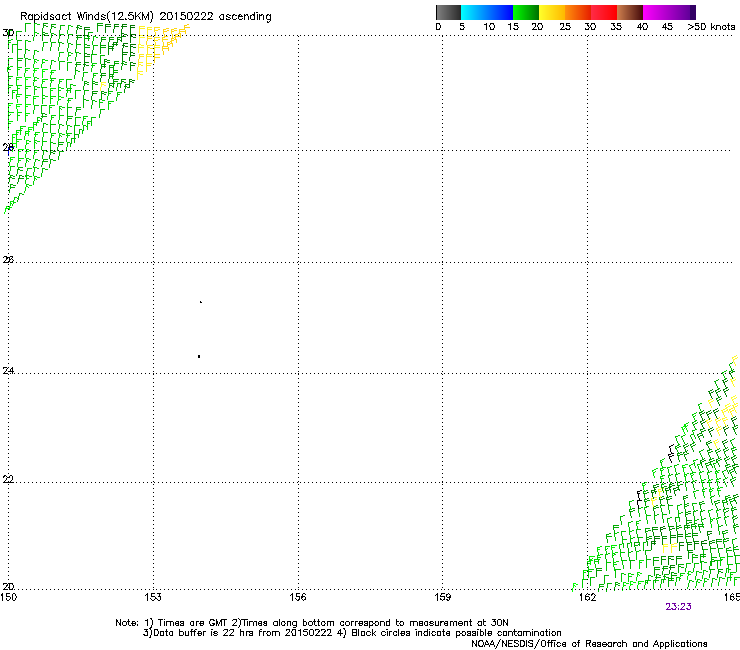Click latitude label '30' at top left
The image size is (740, 650).
point(8,33)
